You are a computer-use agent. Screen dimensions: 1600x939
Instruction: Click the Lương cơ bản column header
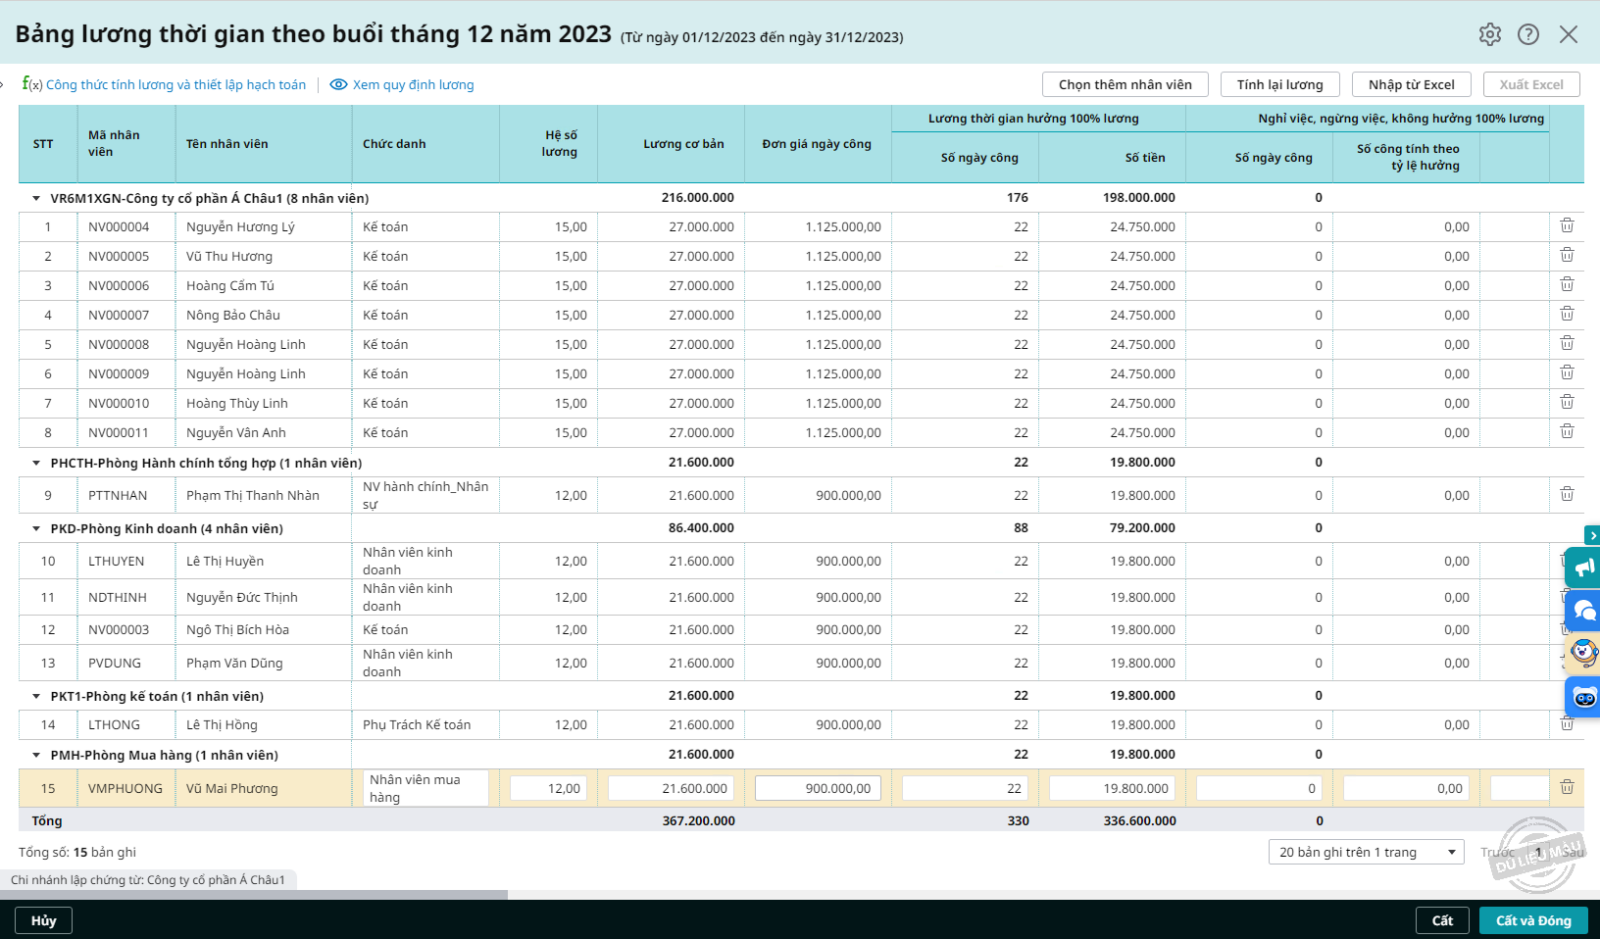[x=671, y=144]
